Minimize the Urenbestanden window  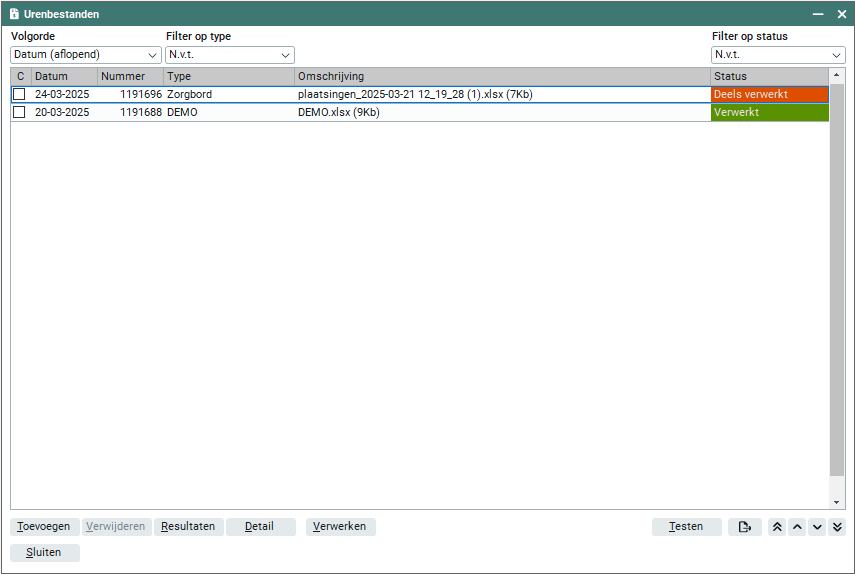(817, 14)
